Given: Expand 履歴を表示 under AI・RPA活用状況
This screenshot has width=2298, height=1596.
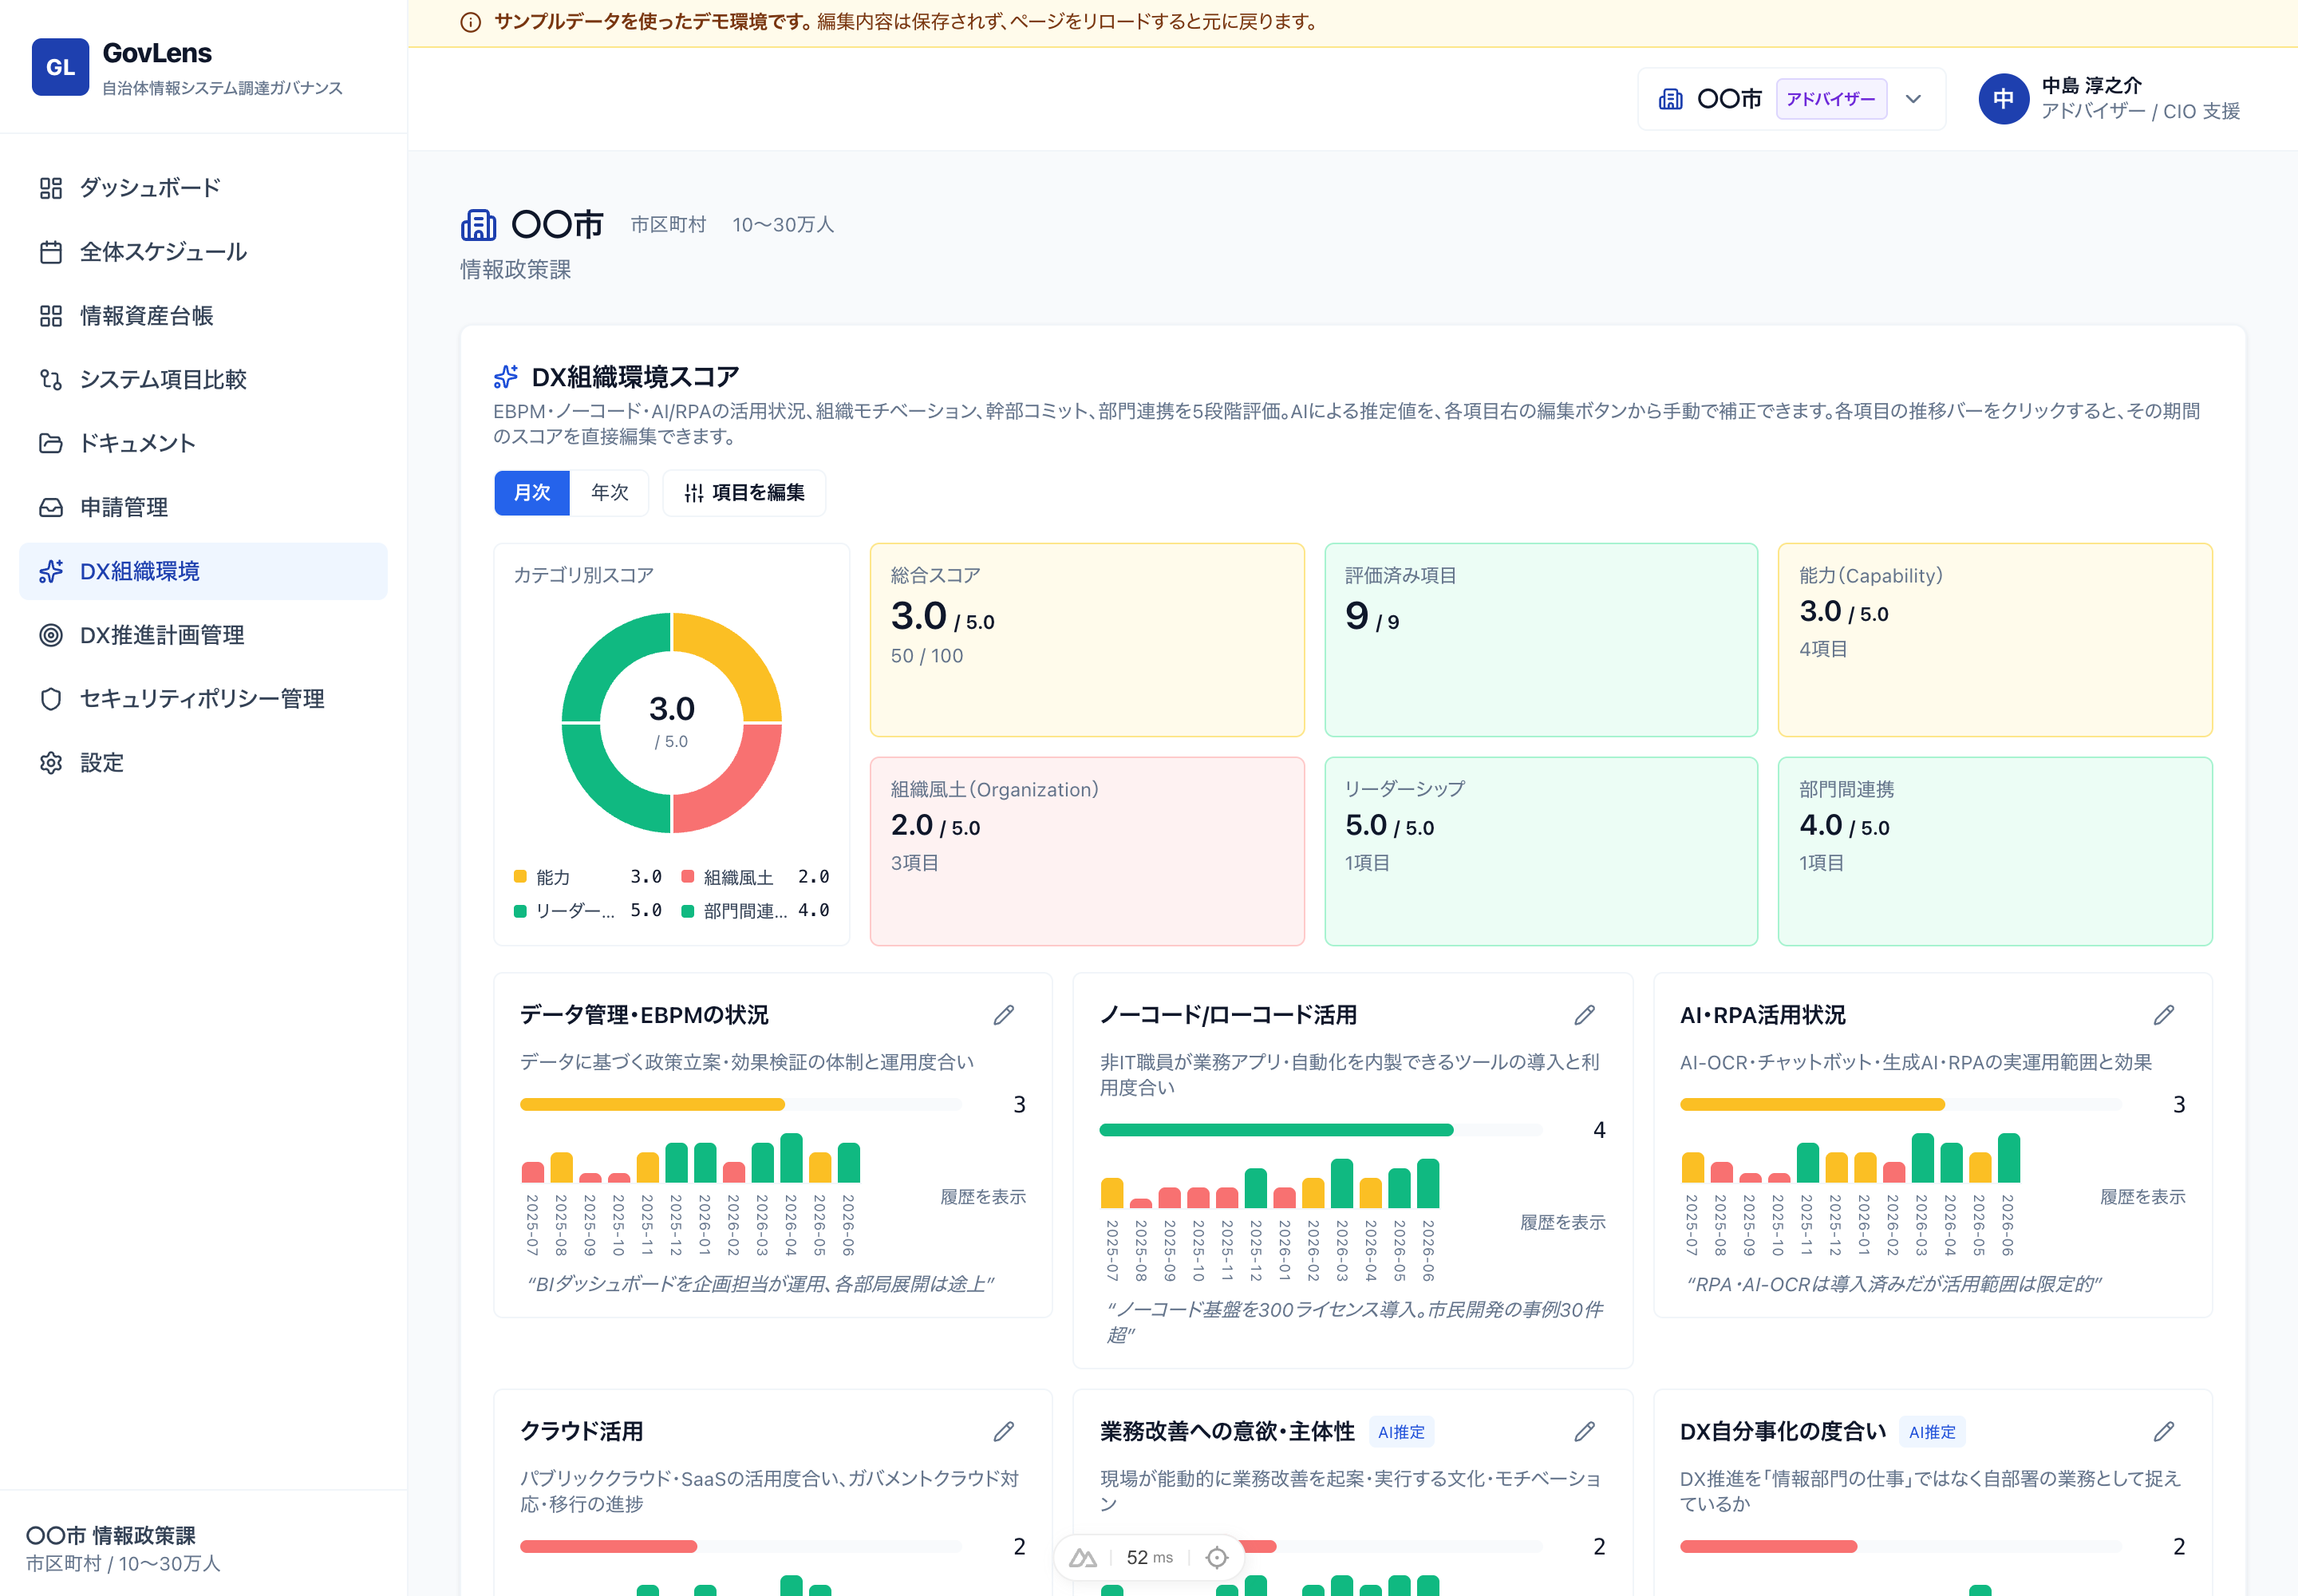Looking at the screenshot, I should tap(2142, 1197).
